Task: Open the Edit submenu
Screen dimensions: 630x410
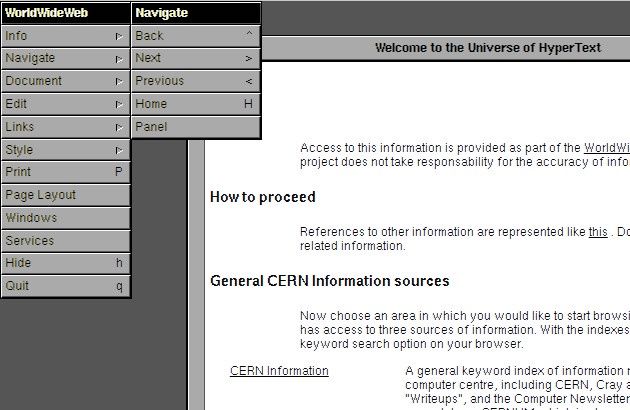Action: tap(65, 104)
